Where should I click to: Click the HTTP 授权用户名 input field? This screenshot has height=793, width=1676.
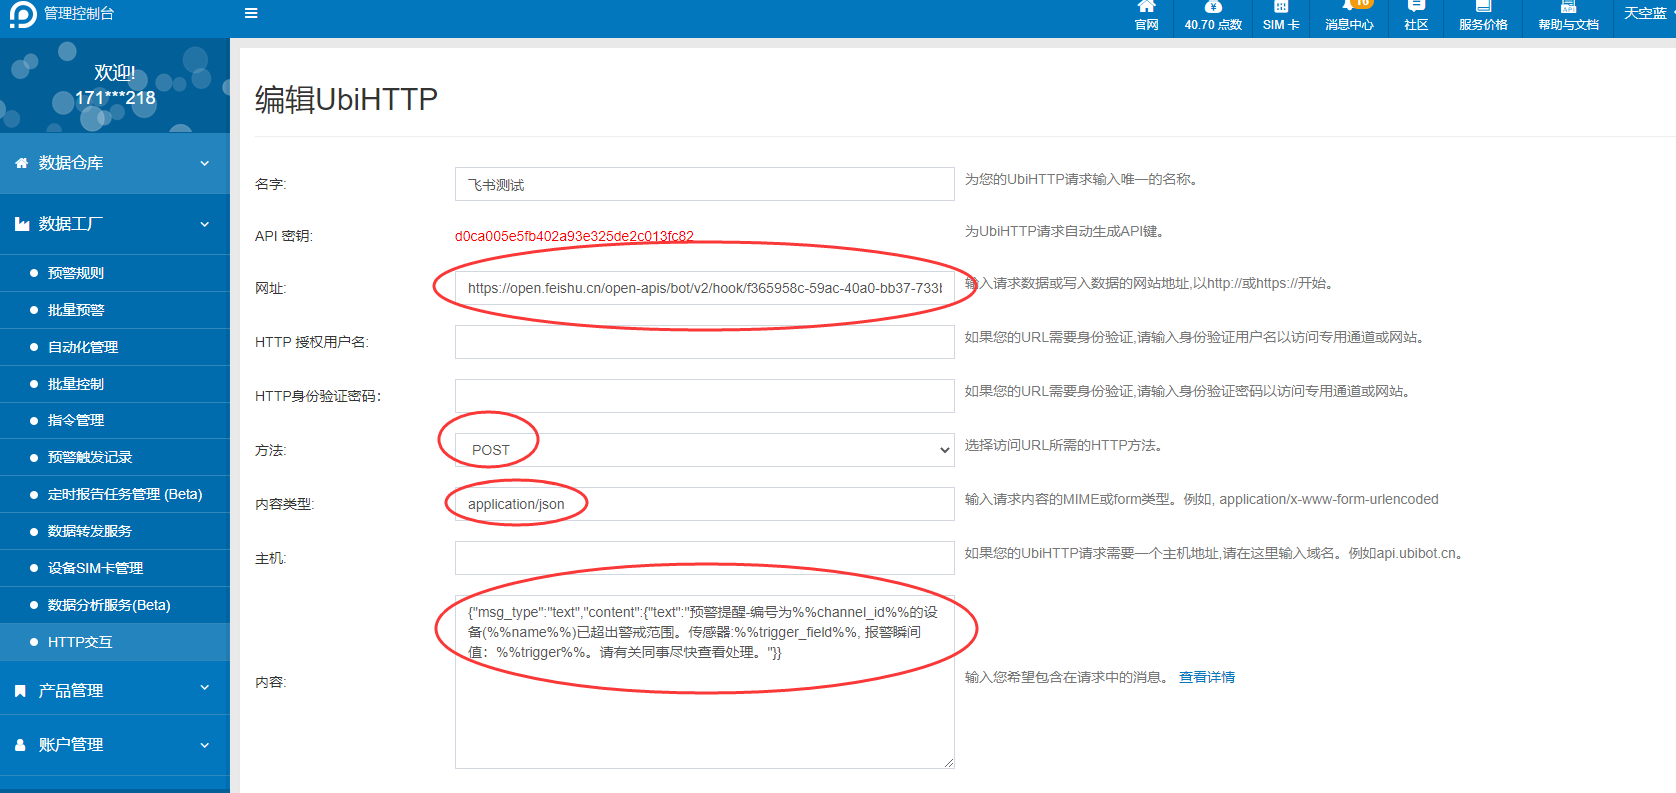point(704,342)
